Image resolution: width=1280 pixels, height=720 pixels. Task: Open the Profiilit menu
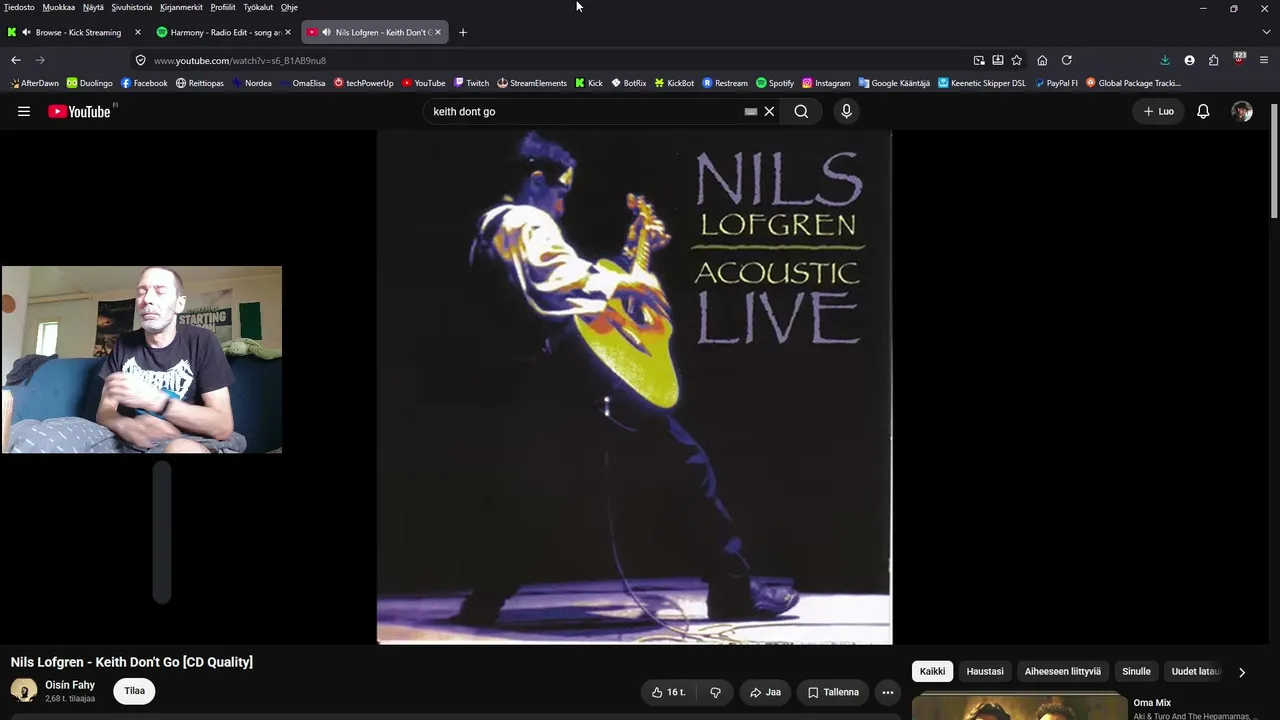pyautogui.click(x=223, y=7)
